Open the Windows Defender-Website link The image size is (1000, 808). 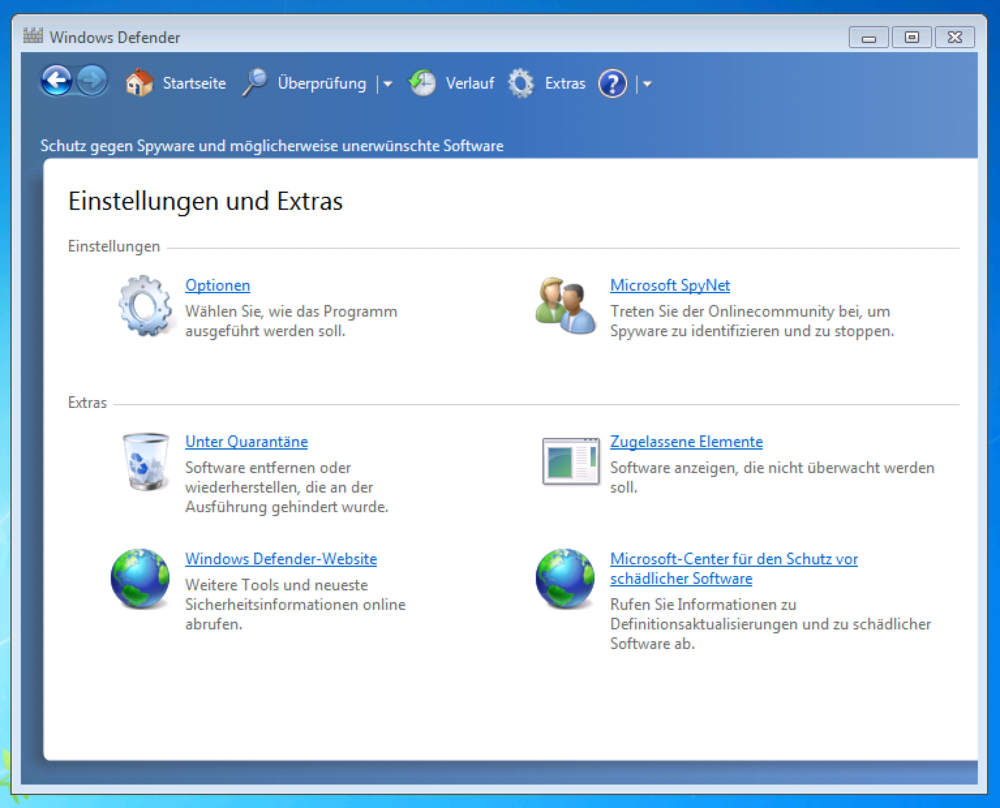(x=280, y=558)
